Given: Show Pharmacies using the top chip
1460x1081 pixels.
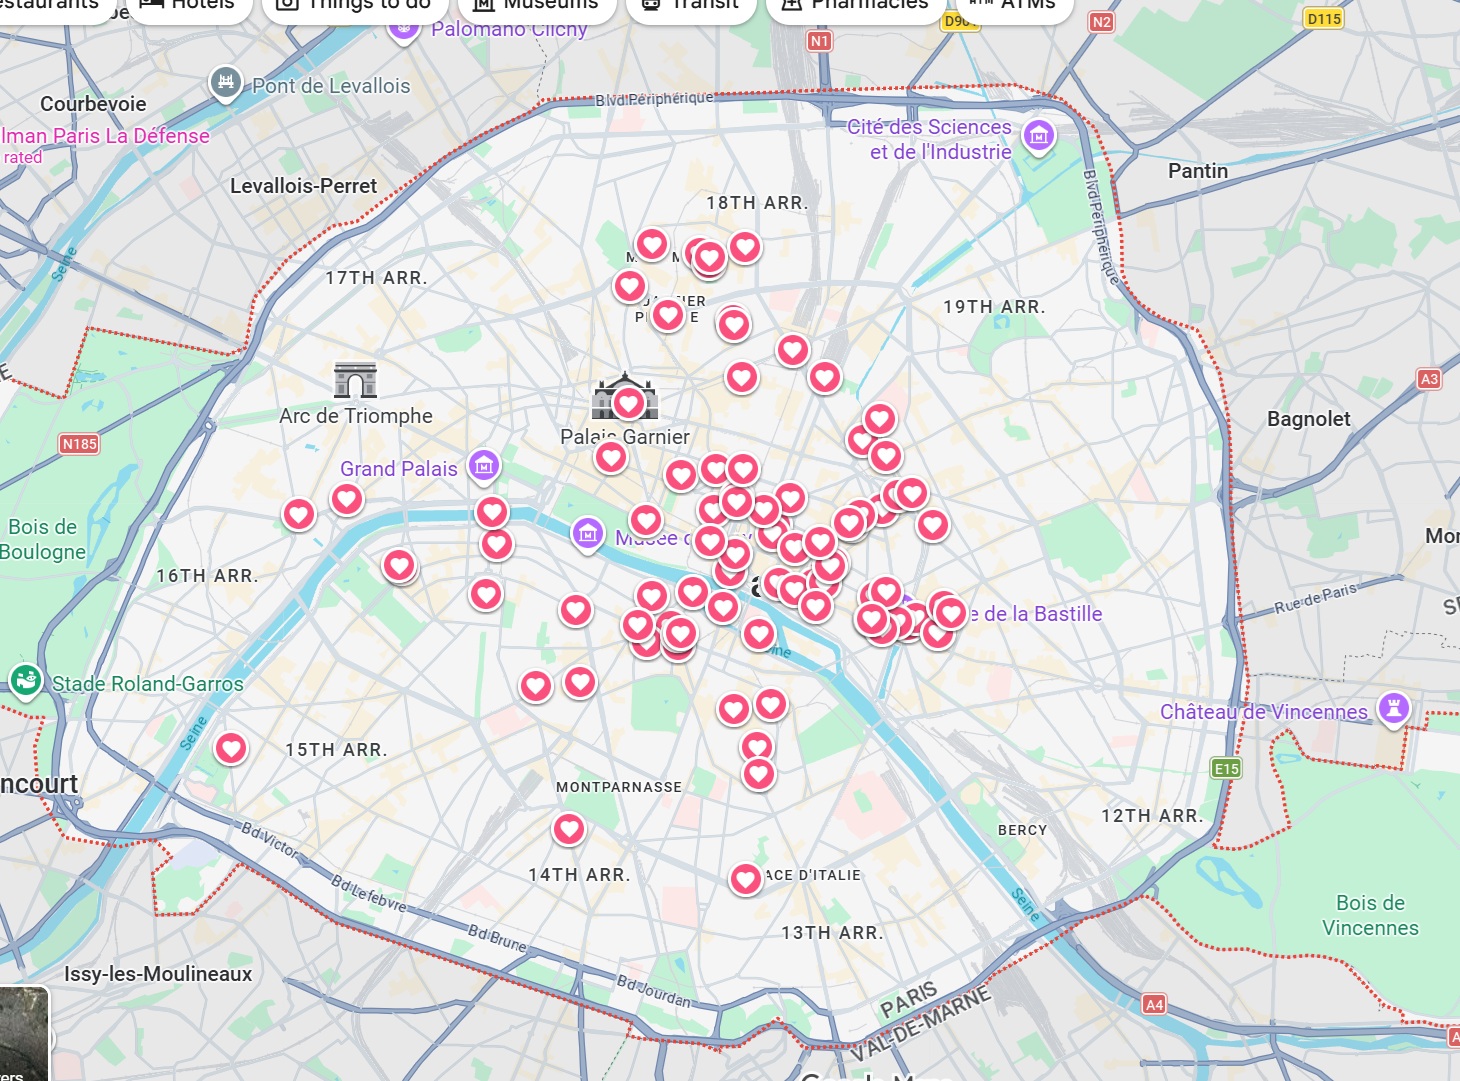Looking at the screenshot, I should coord(854,5).
